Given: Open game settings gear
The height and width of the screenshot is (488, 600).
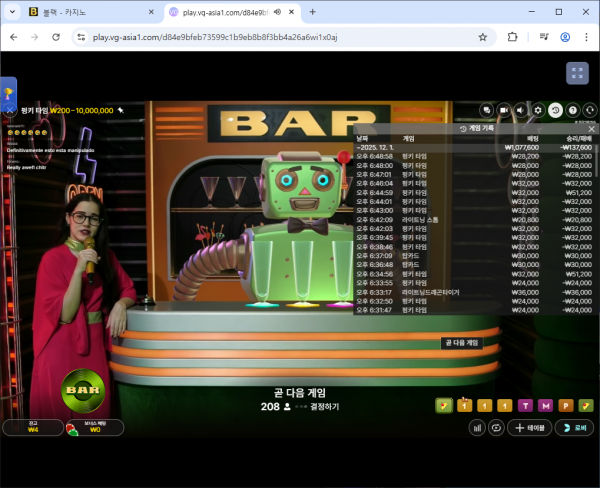Looking at the screenshot, I should (x=538, y=110).
